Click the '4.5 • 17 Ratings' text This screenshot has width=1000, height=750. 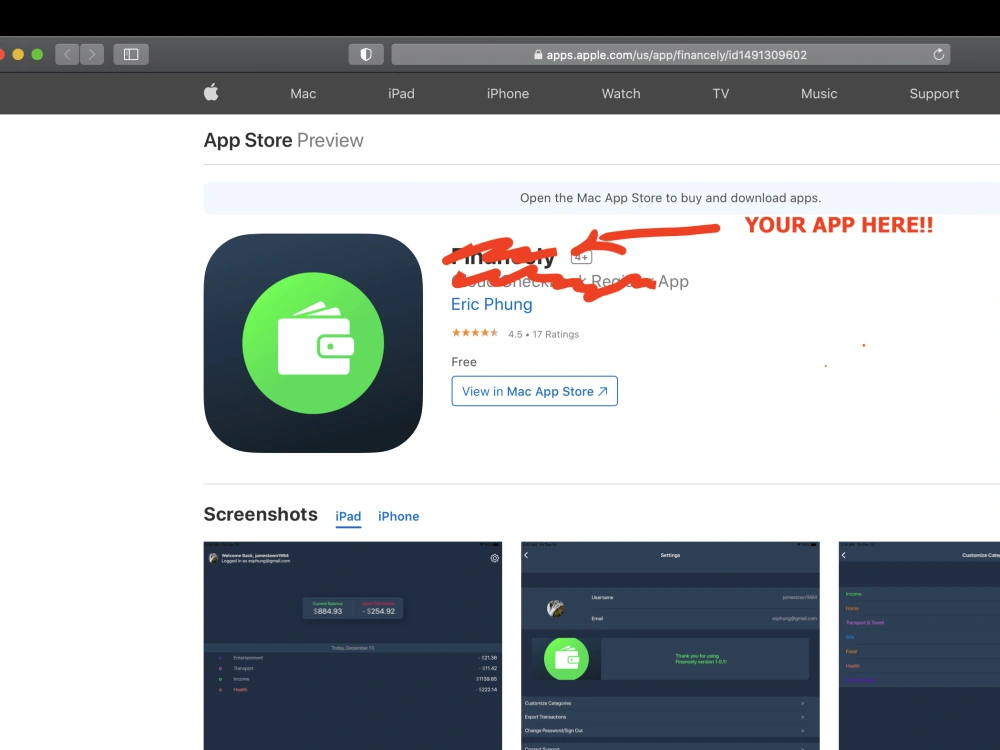click(543, 334)
